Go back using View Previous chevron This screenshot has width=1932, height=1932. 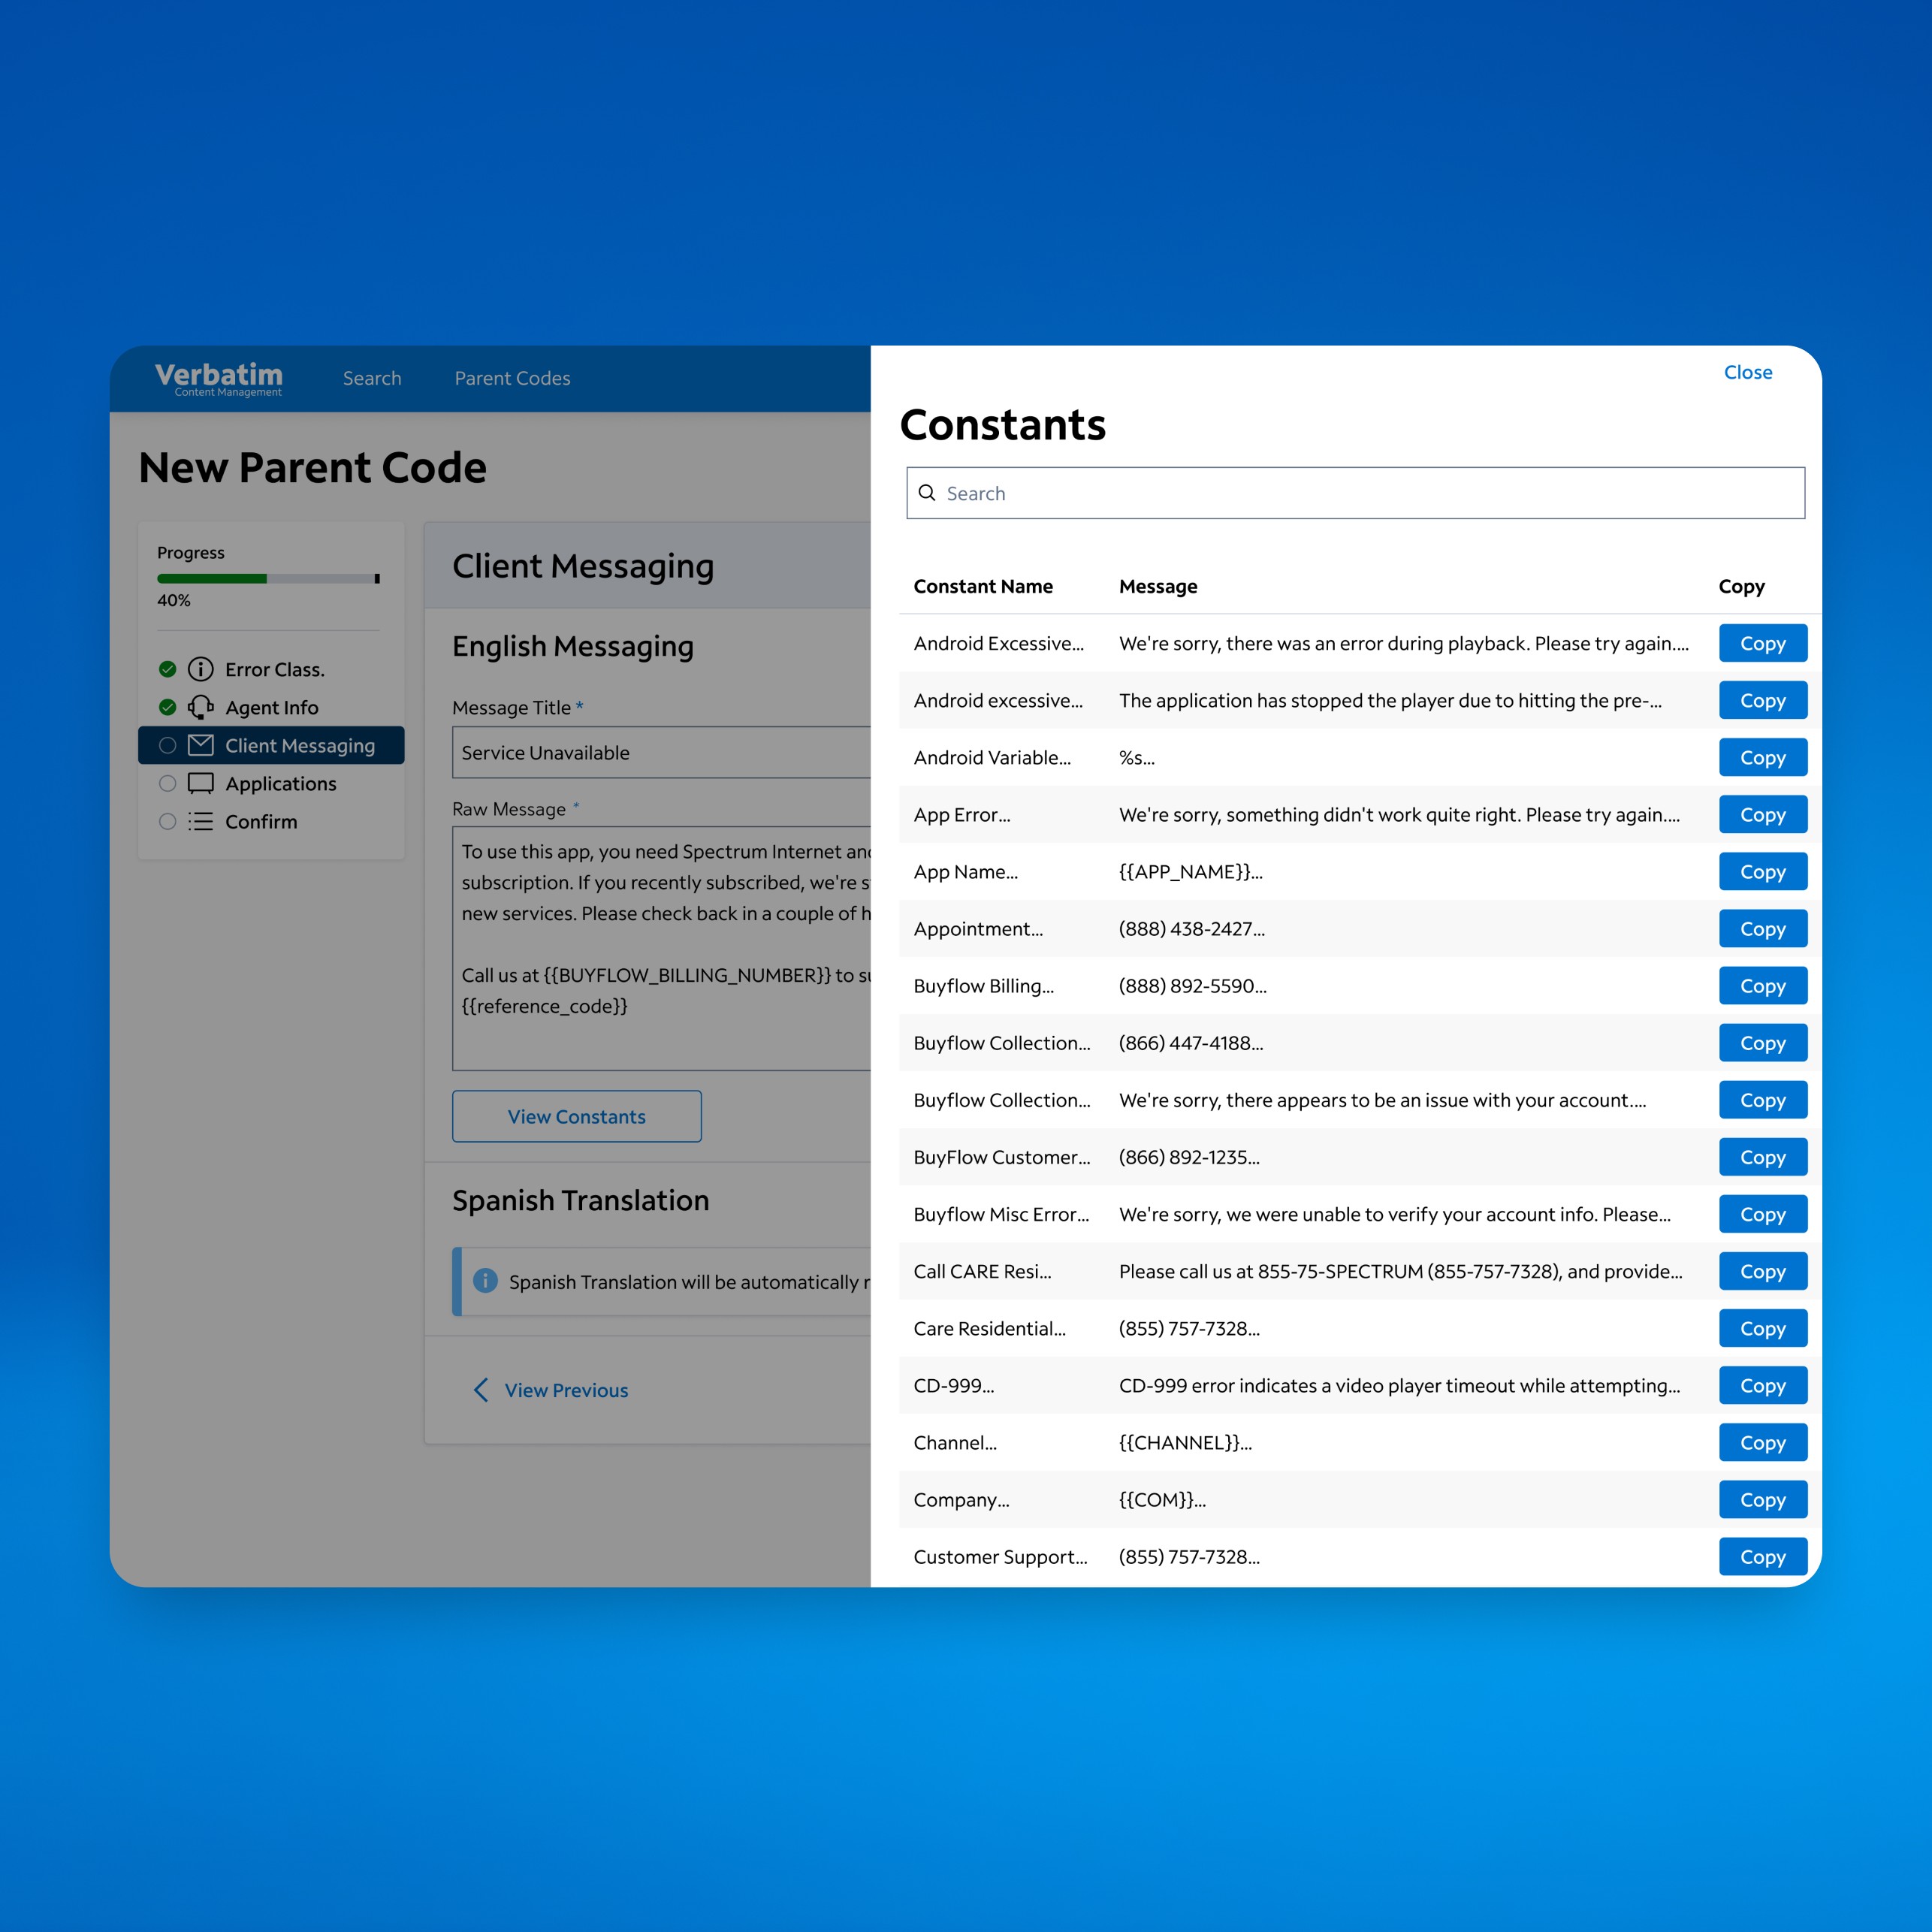pos(481,1390)
